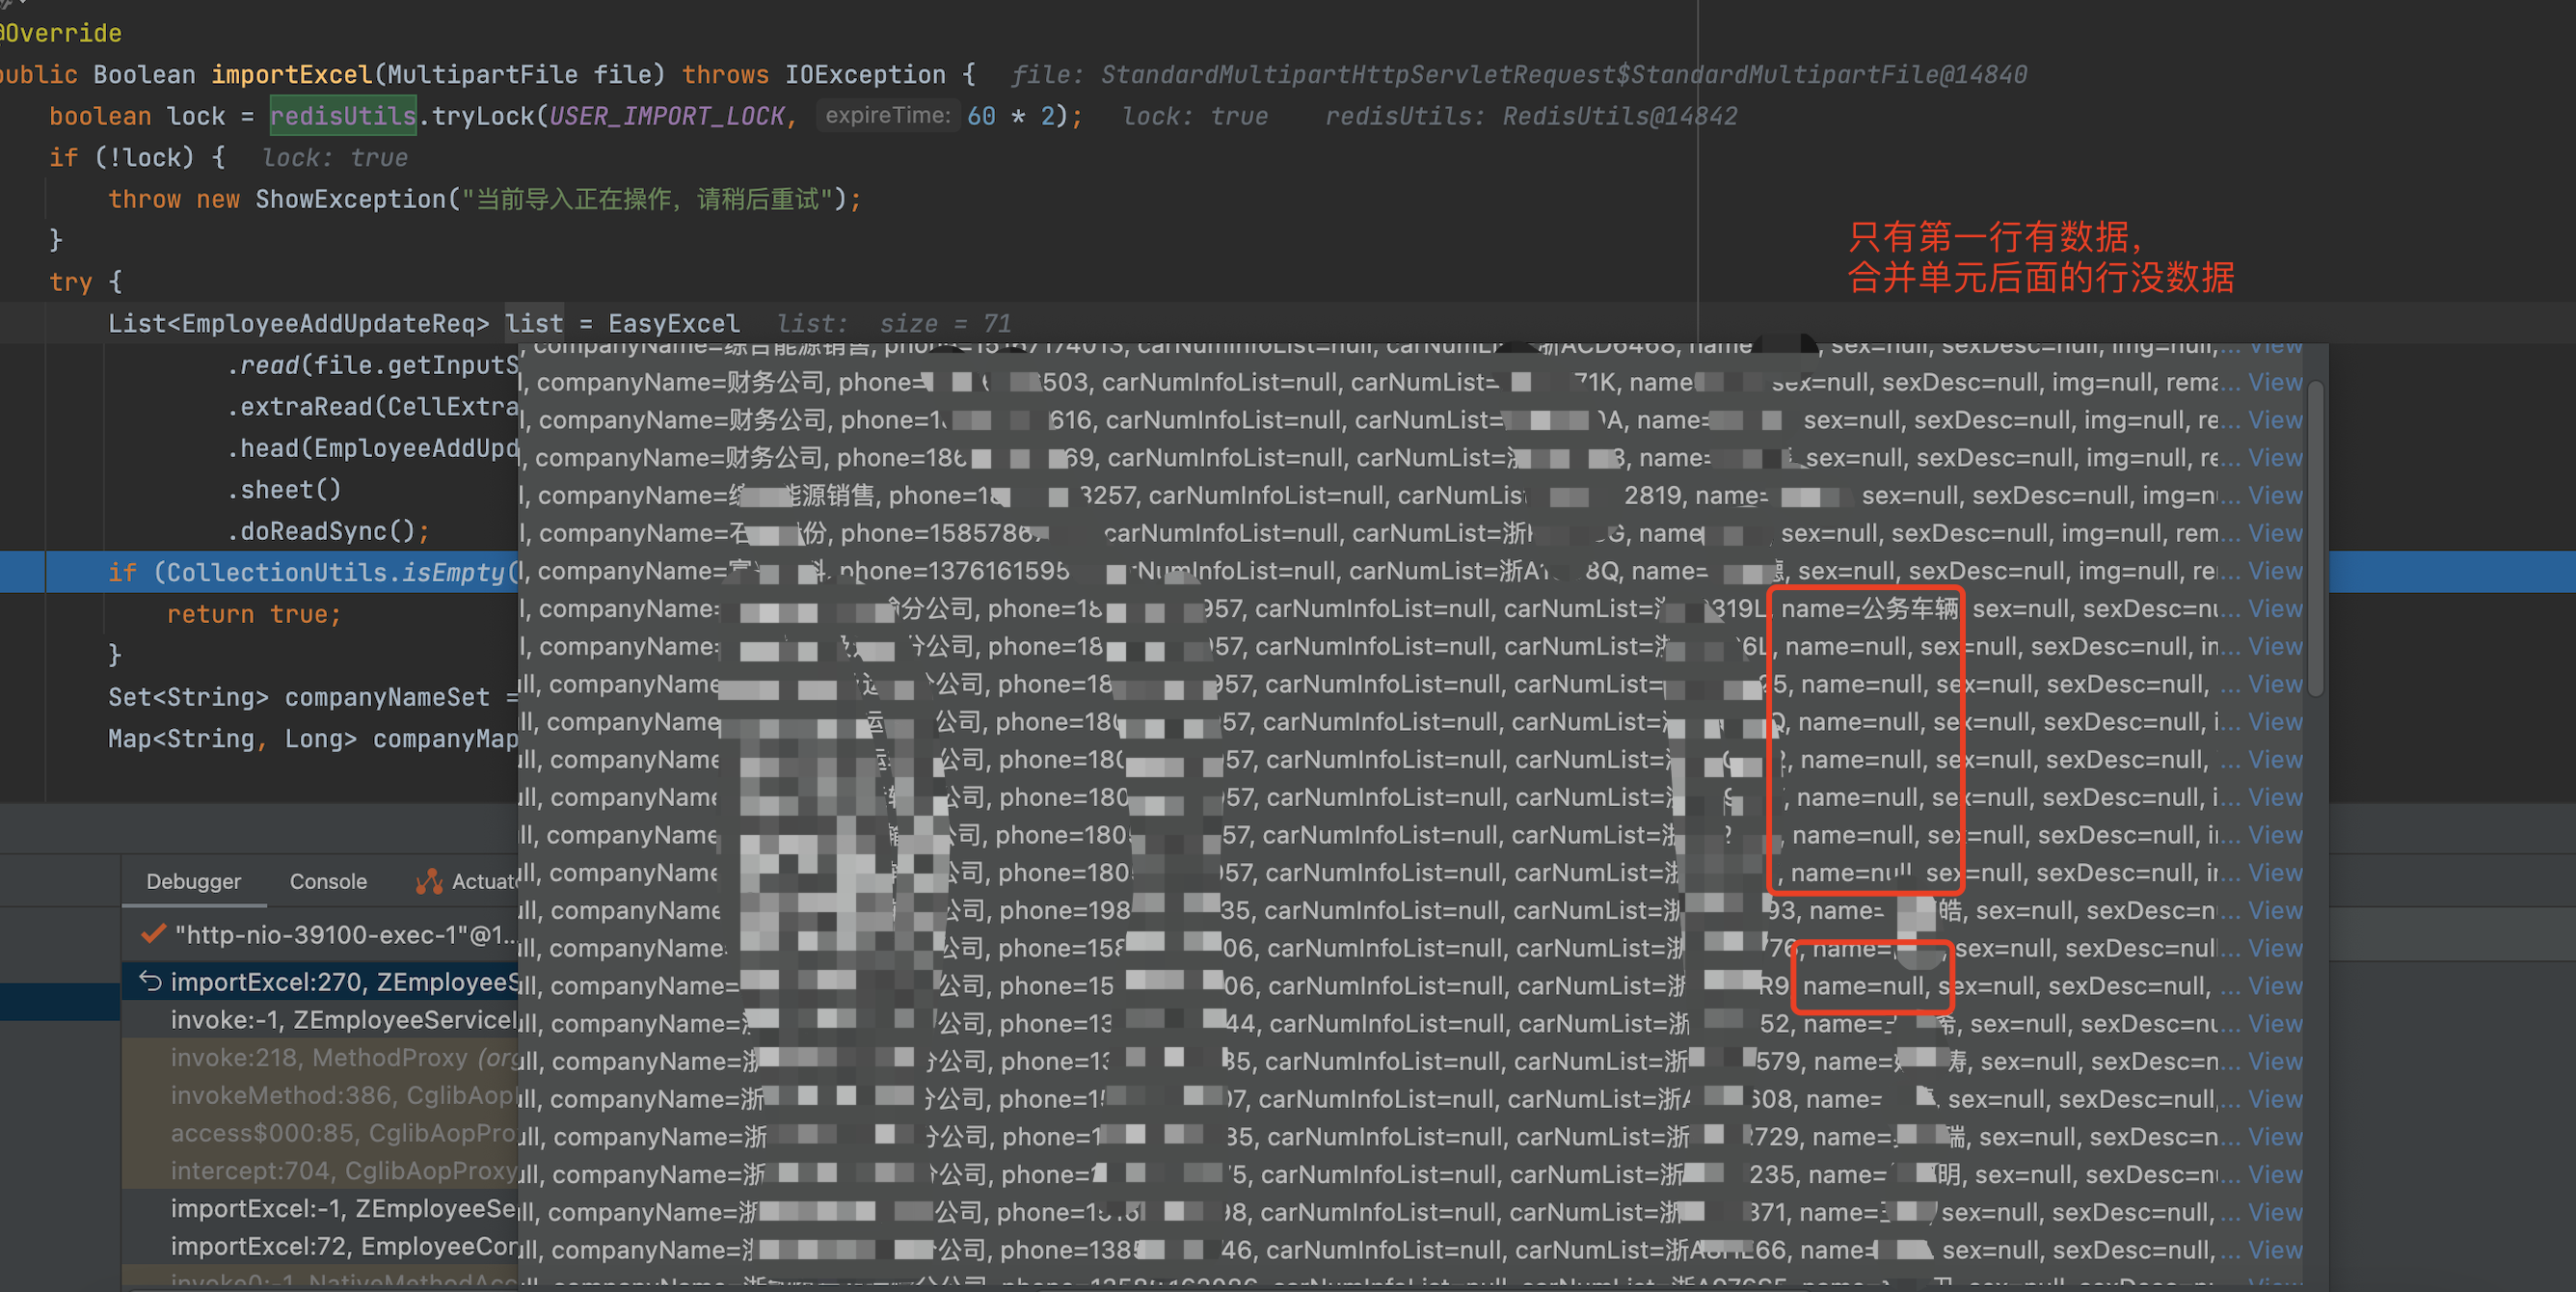Click View link on phone=1376161595 row
This screenshot has width=2576, height=1292.
pyautogui.click(x=2275, y=571)
